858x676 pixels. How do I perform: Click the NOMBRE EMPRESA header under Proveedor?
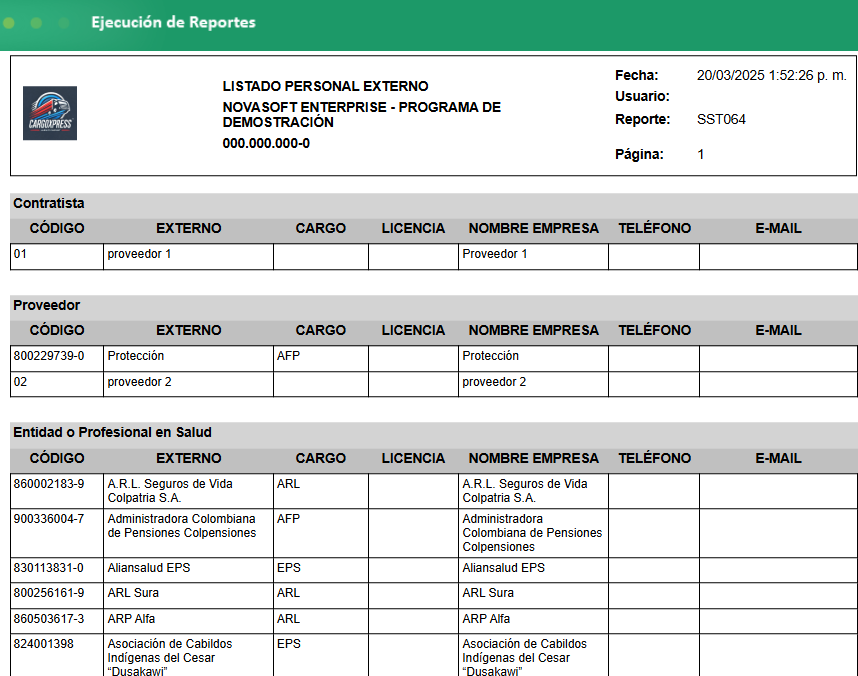534,330
